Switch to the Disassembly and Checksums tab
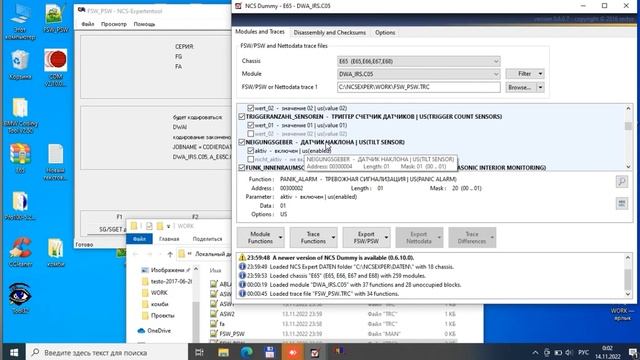This screenshot has height=360, width=640. 329,33
